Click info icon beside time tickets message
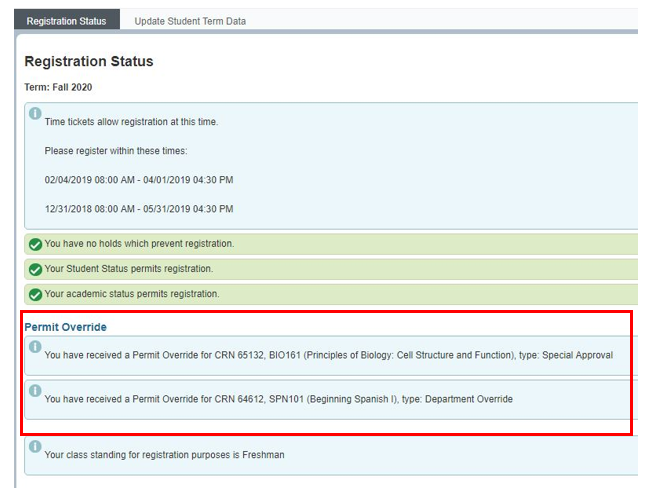647x494 pixels. tap(35, 113)
